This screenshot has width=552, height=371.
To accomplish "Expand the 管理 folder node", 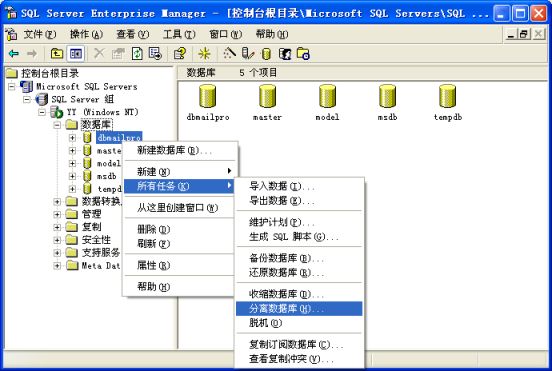I will click(x=57, y=214).
